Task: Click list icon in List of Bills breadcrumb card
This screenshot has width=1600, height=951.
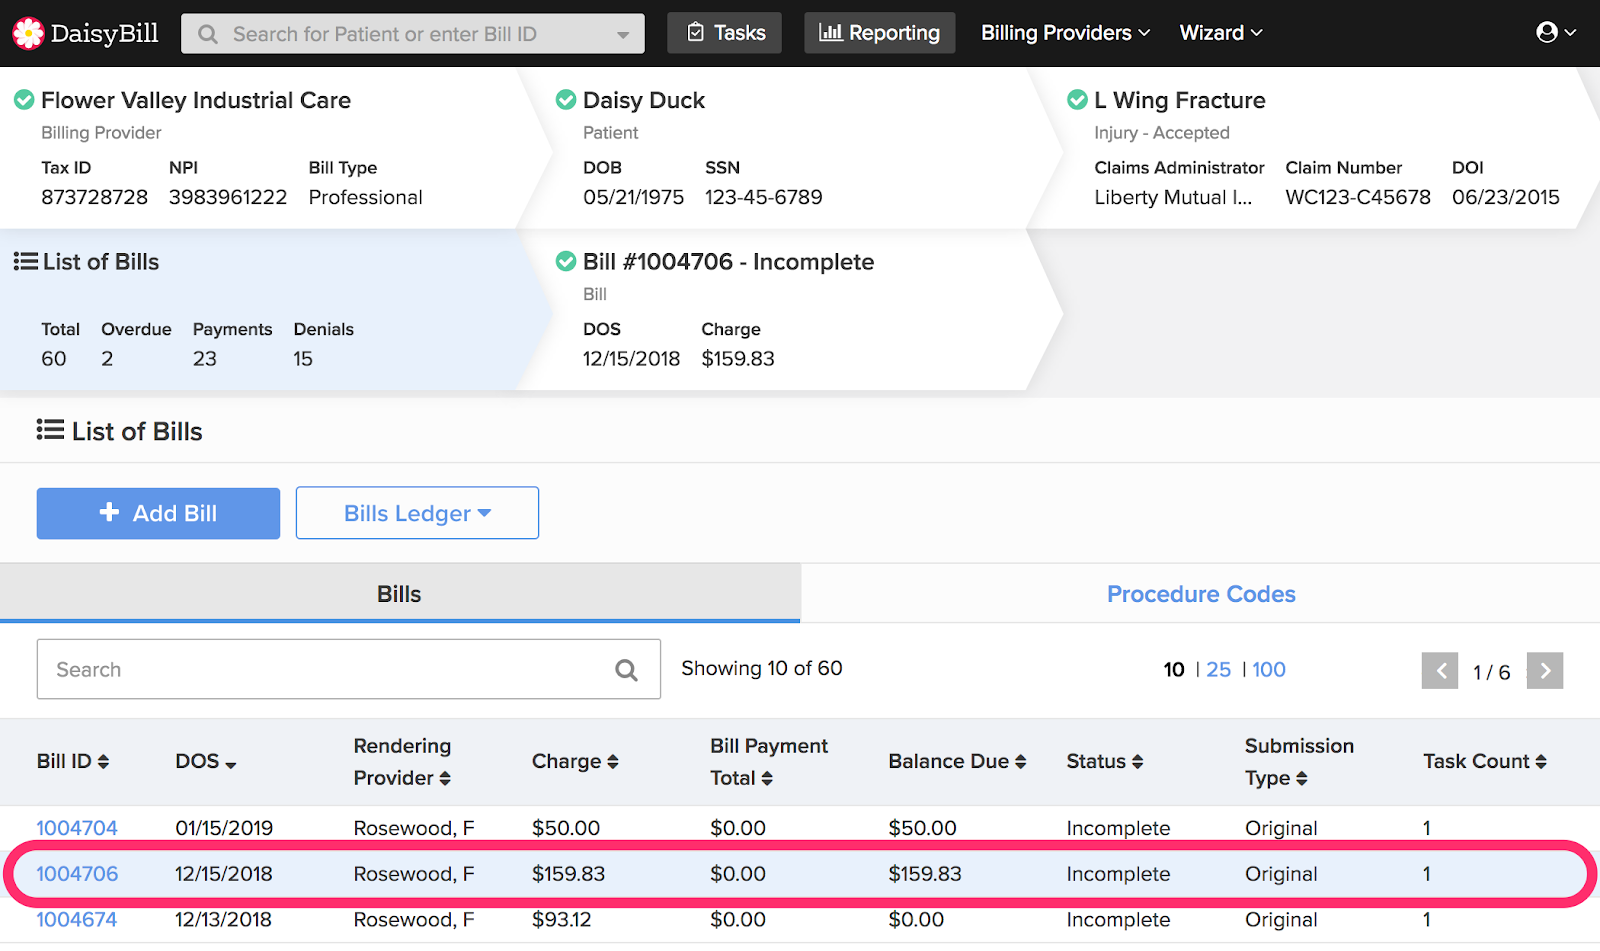Action: tap(25, 262)
